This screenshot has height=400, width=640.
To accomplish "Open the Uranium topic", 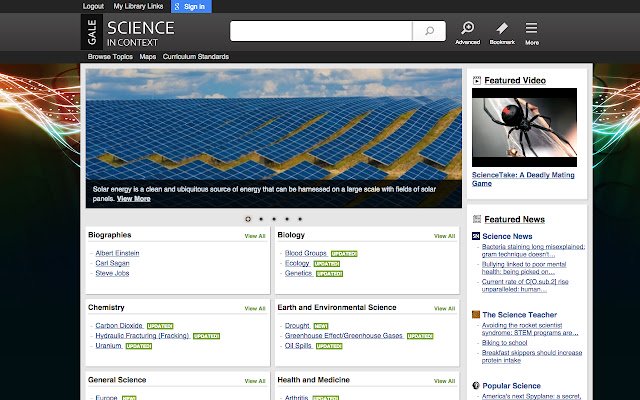I will point(109,345).
